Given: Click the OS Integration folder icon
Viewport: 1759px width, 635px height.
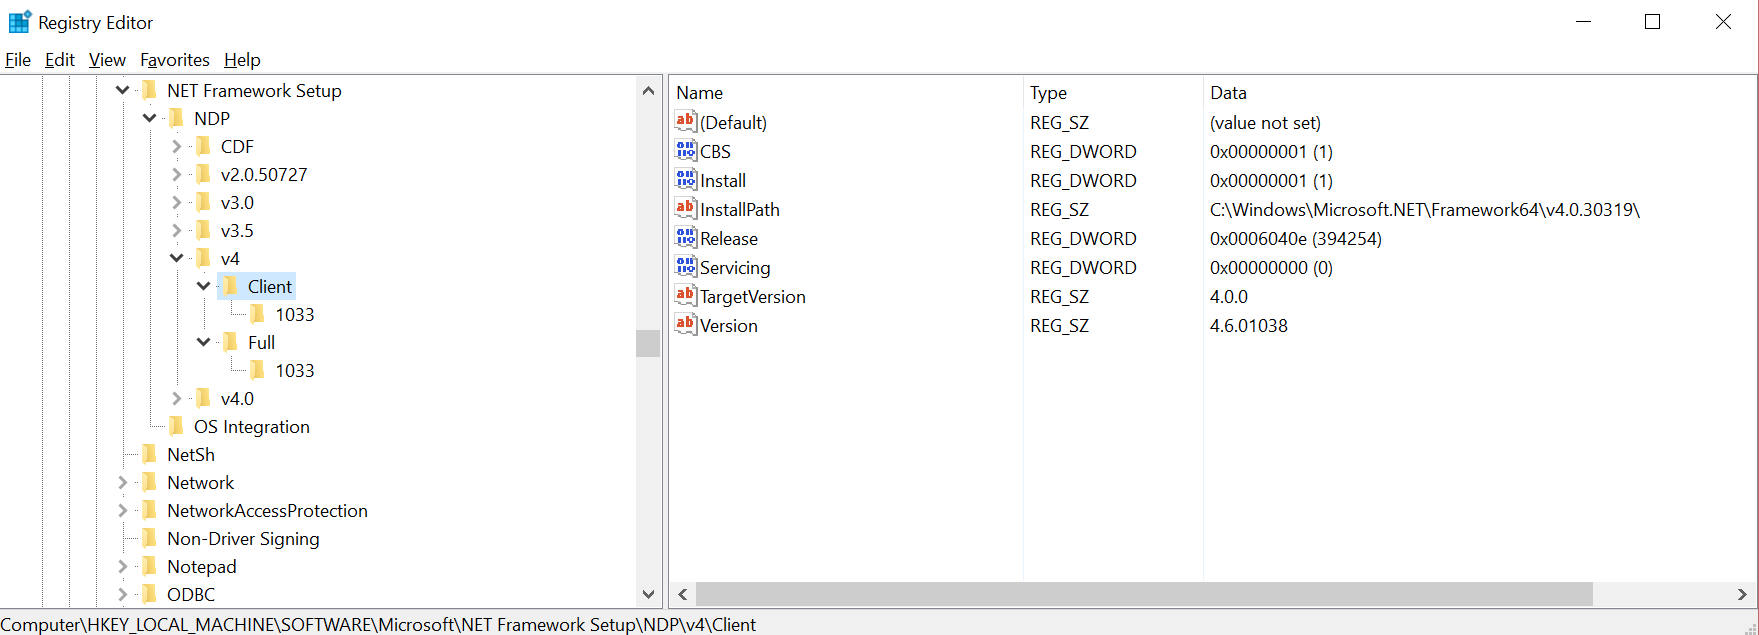Looking at the screenshot, I should [177, 426].
